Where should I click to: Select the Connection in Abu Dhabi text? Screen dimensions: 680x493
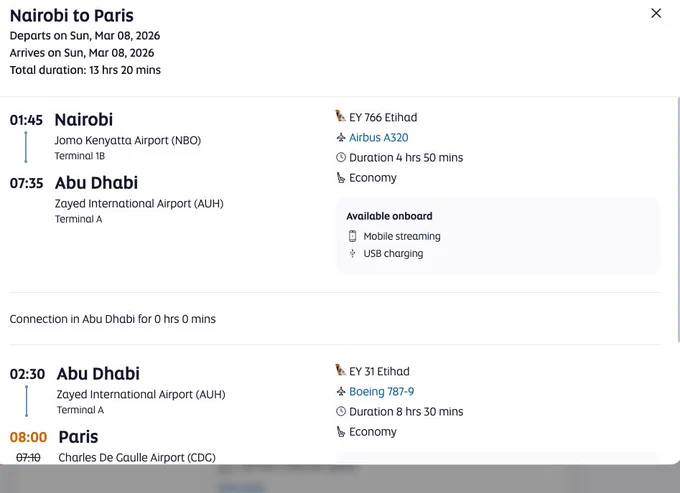tap(113, 319)
